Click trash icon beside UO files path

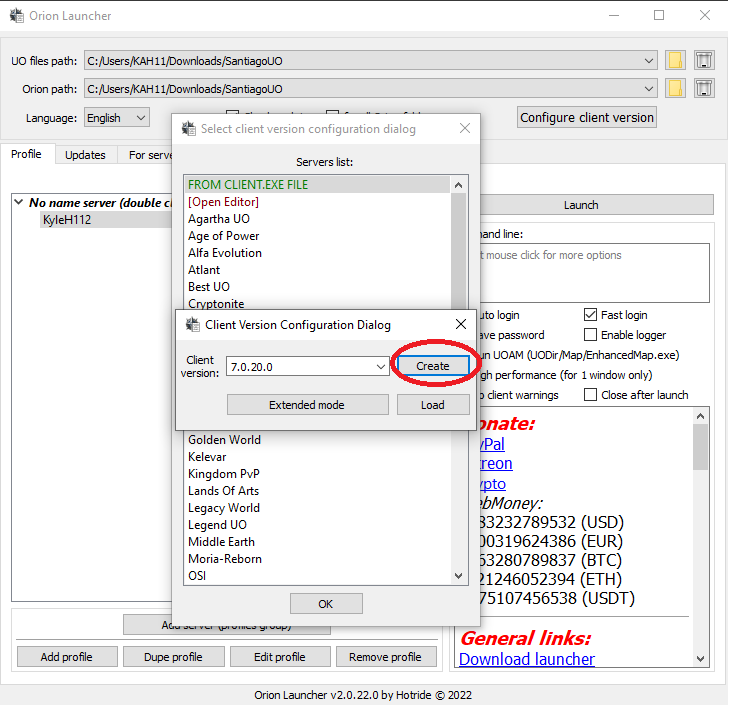pyautogui.click(x=703, y=60)
